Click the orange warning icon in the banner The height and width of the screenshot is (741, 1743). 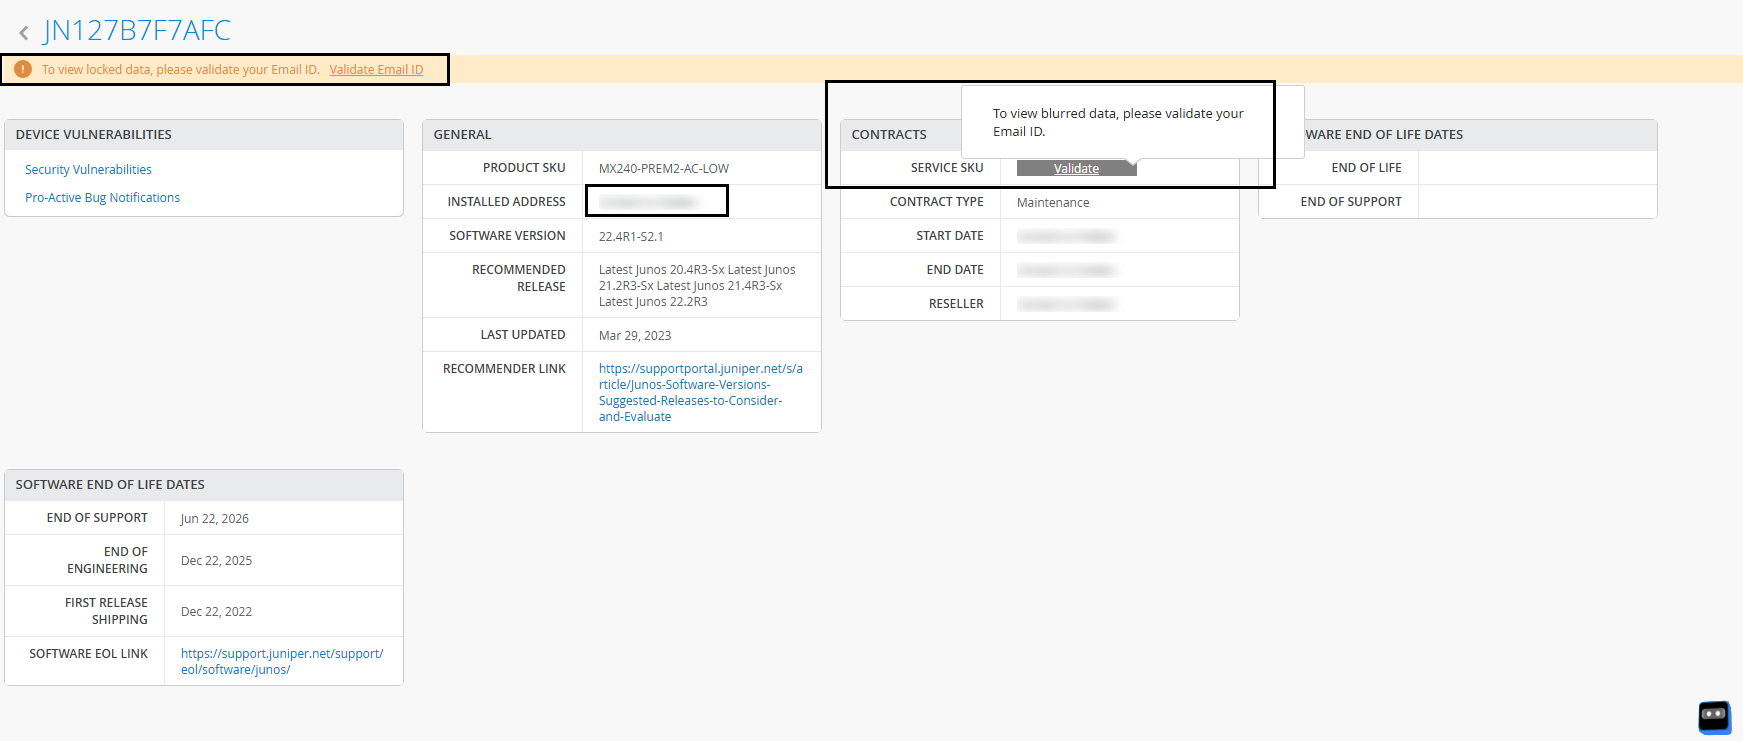point(23,69)
